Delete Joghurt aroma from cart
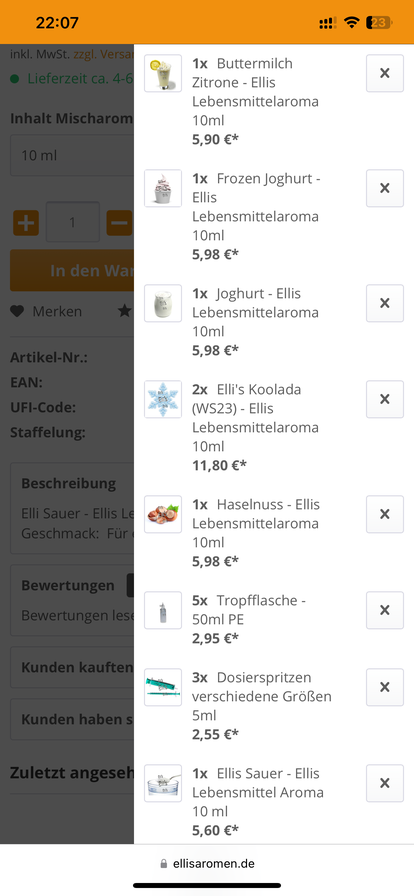414x896 pixels. [384, 303]
